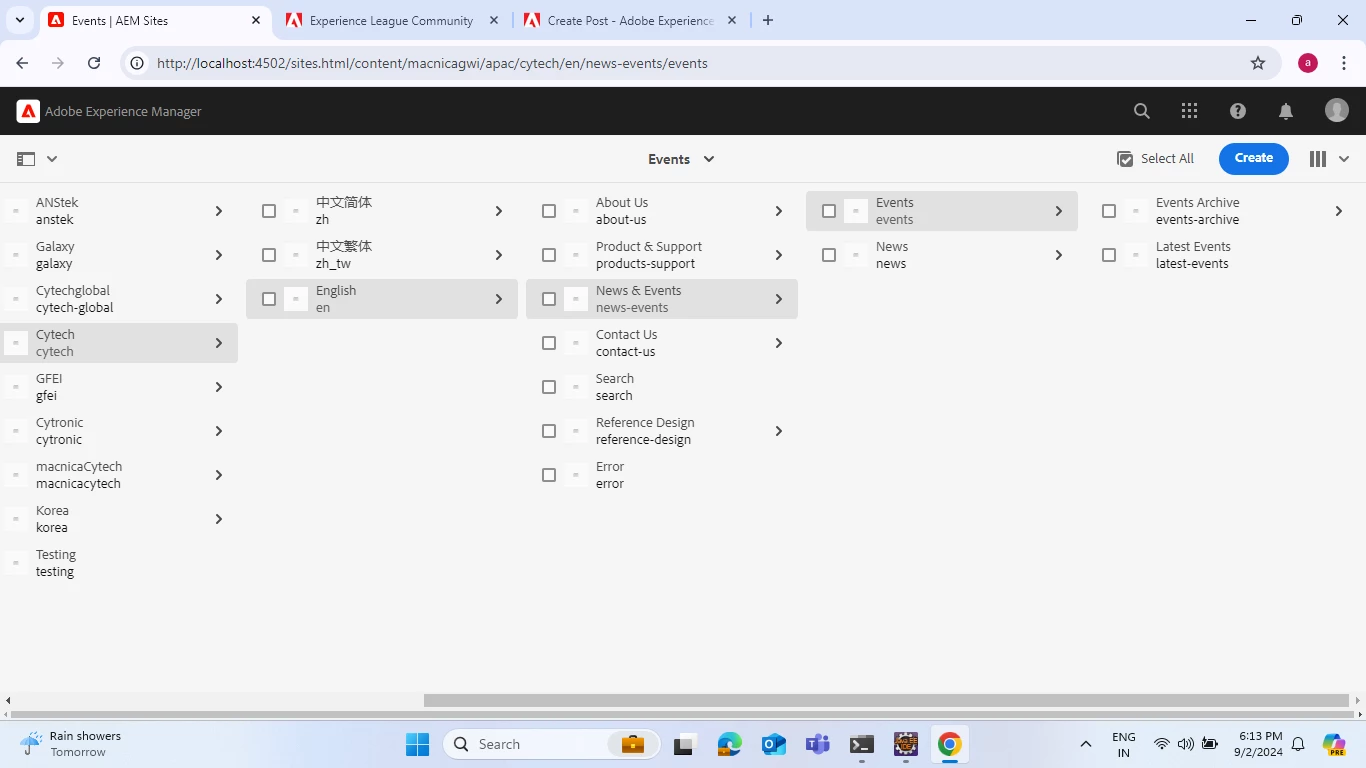Open the AEM user profile avatar
Viewport: 1366px width, 768px height.
coord(1337,111)
